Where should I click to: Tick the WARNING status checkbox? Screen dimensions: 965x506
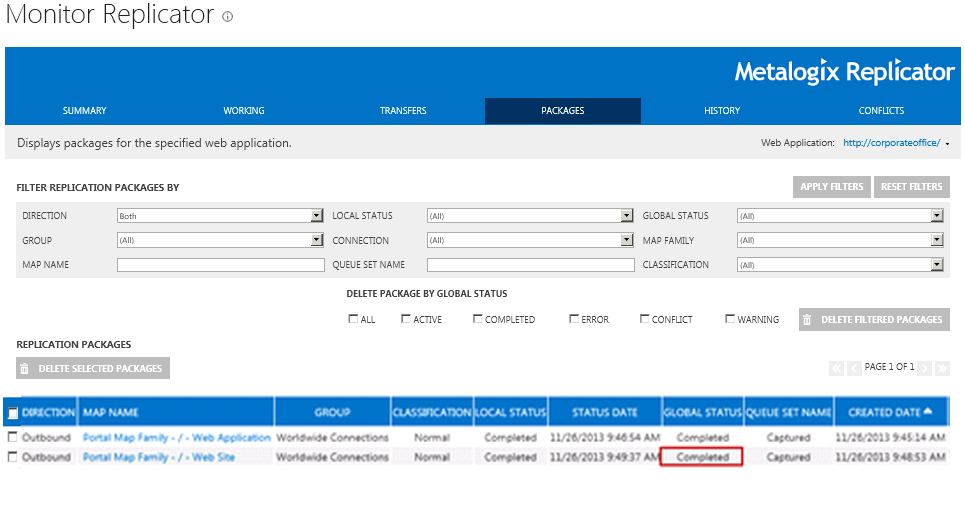pyautogui.click(x=730, y=320)
